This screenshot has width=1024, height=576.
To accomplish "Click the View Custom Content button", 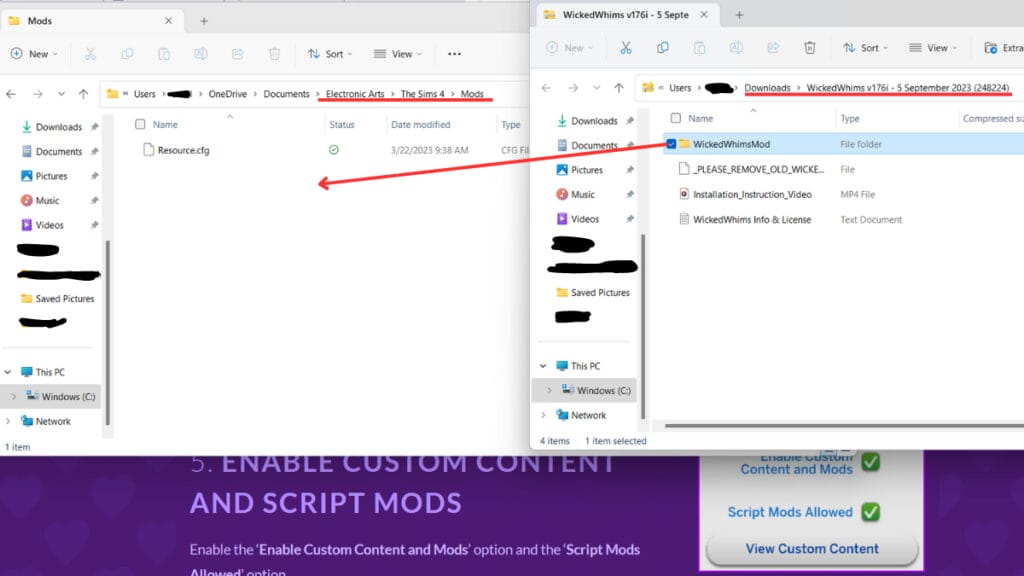I will point(811,548).
